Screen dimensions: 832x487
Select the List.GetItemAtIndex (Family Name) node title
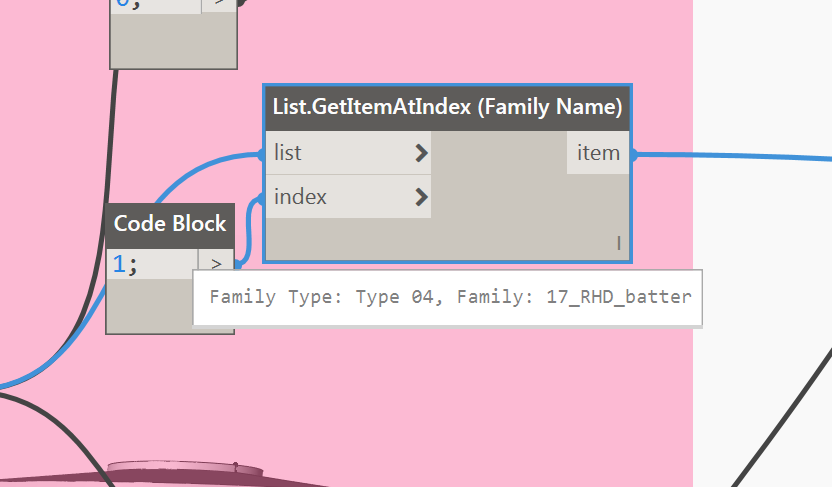[x=447, y=107]
